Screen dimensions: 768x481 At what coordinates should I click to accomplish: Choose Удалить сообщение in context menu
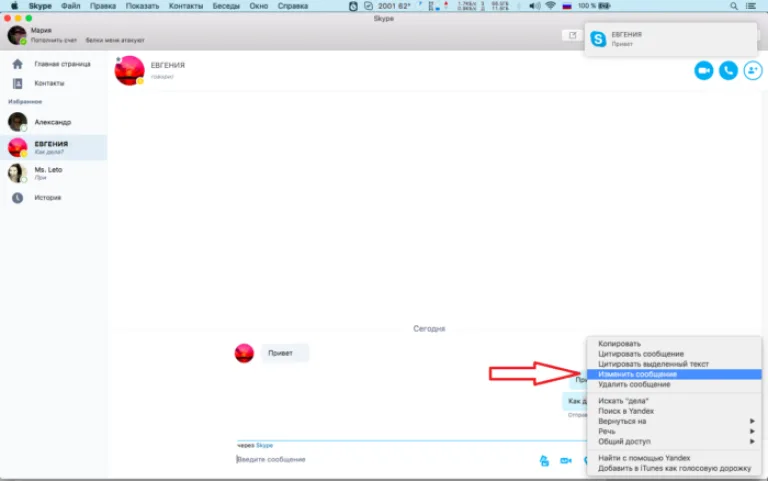pos(674,385)
